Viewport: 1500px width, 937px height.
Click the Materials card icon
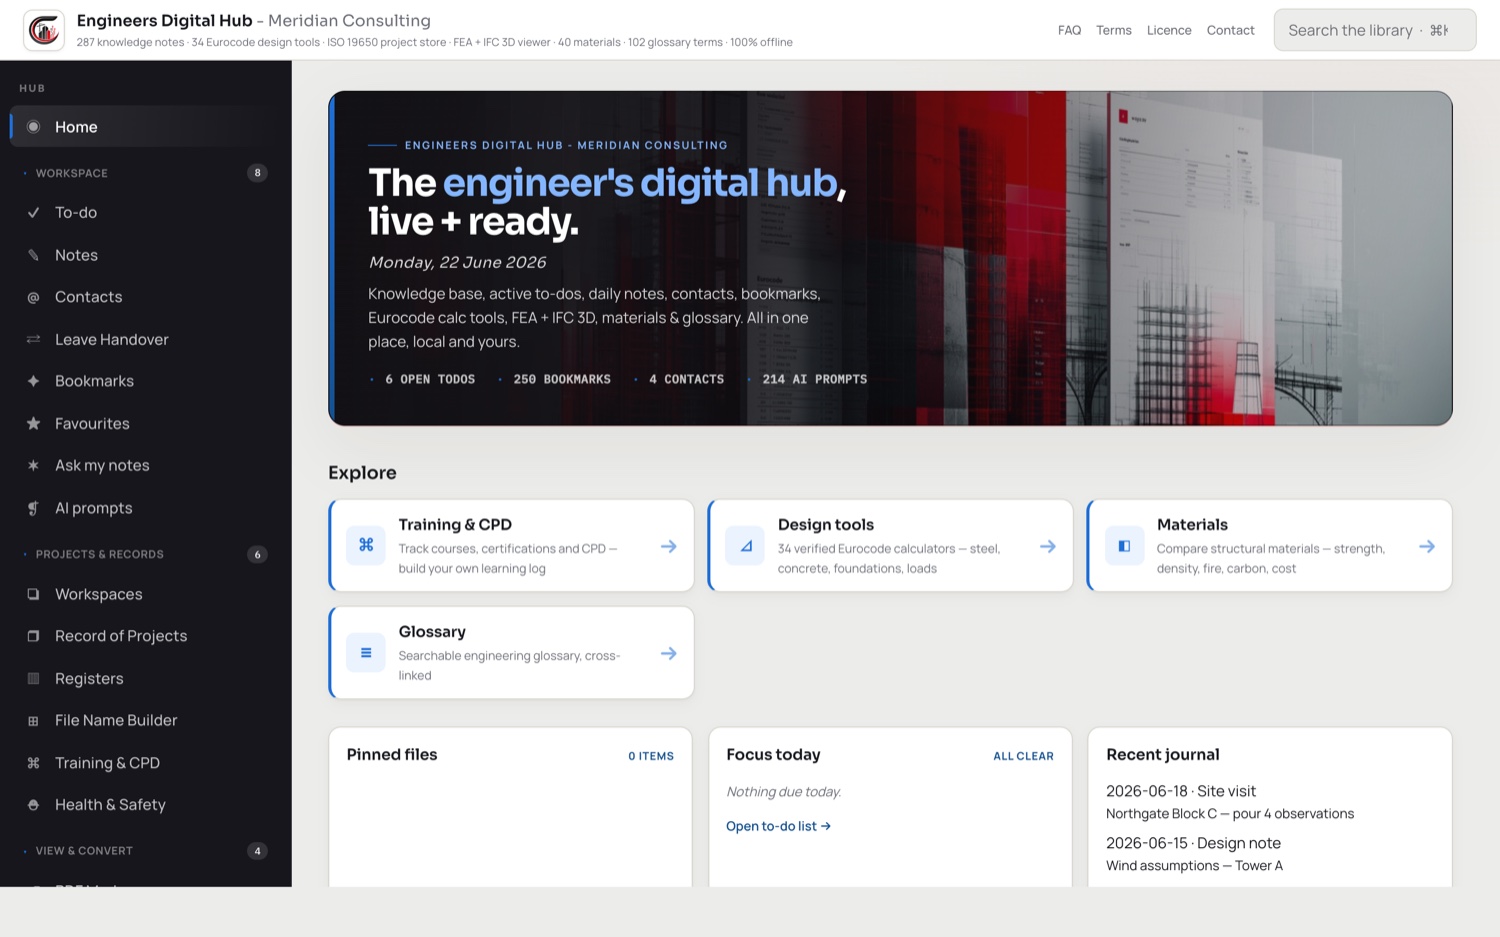coord(1124,545)
